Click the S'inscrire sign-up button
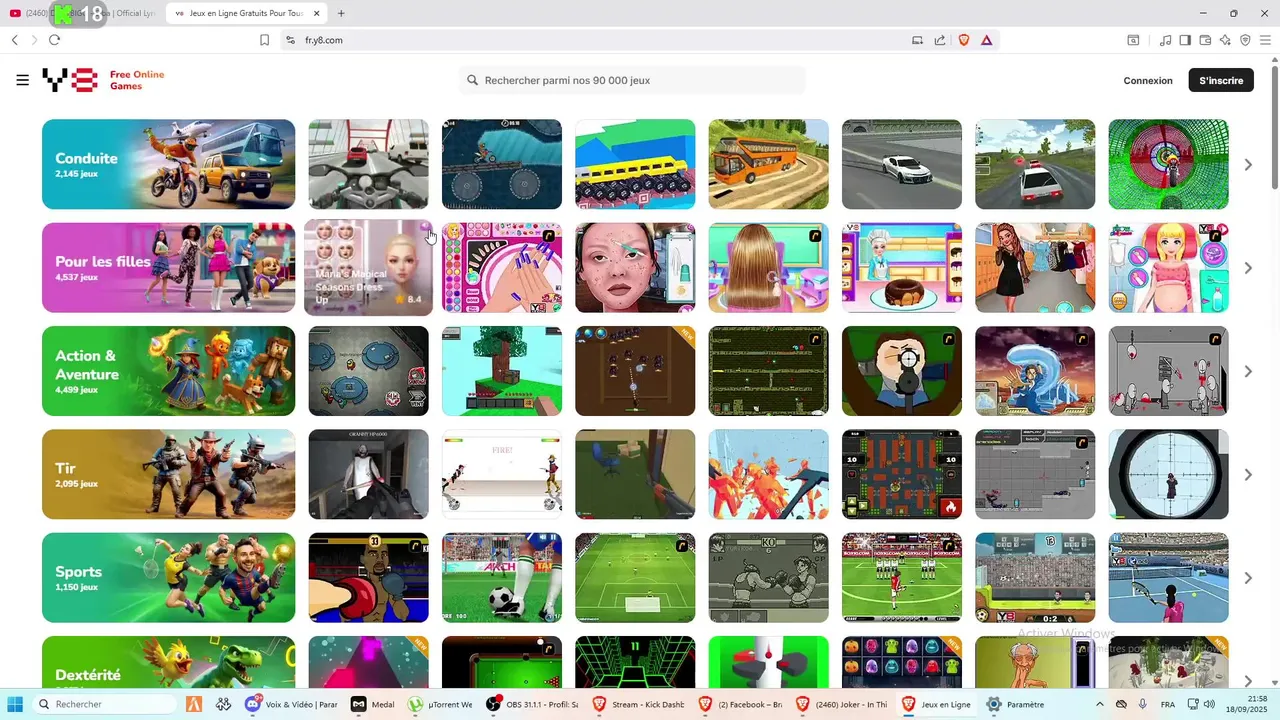Screen dimensions: 1280x720 pyautogui.click(x=1221, y=81)
